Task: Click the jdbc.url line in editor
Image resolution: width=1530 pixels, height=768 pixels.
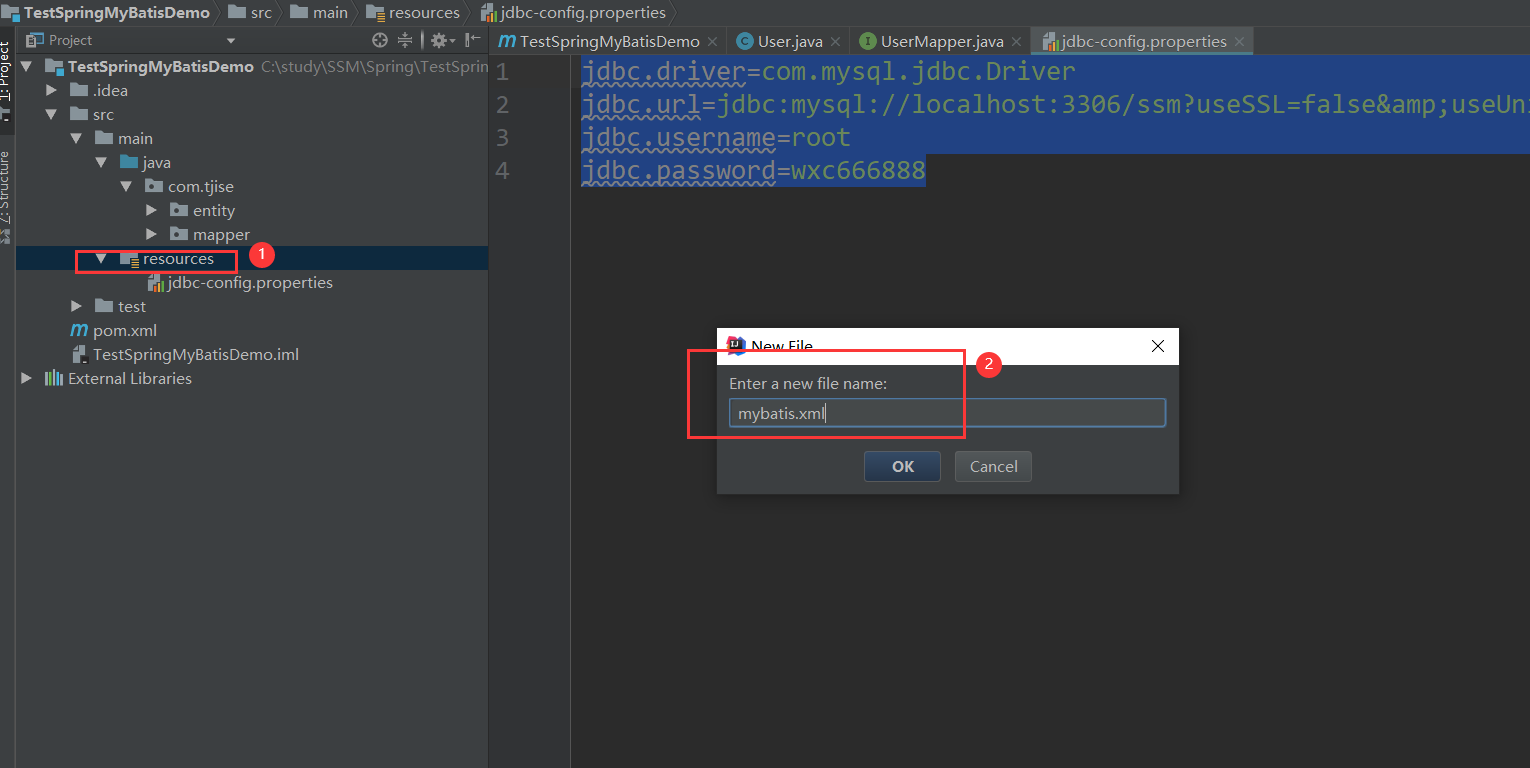Action: [1056, 105]
